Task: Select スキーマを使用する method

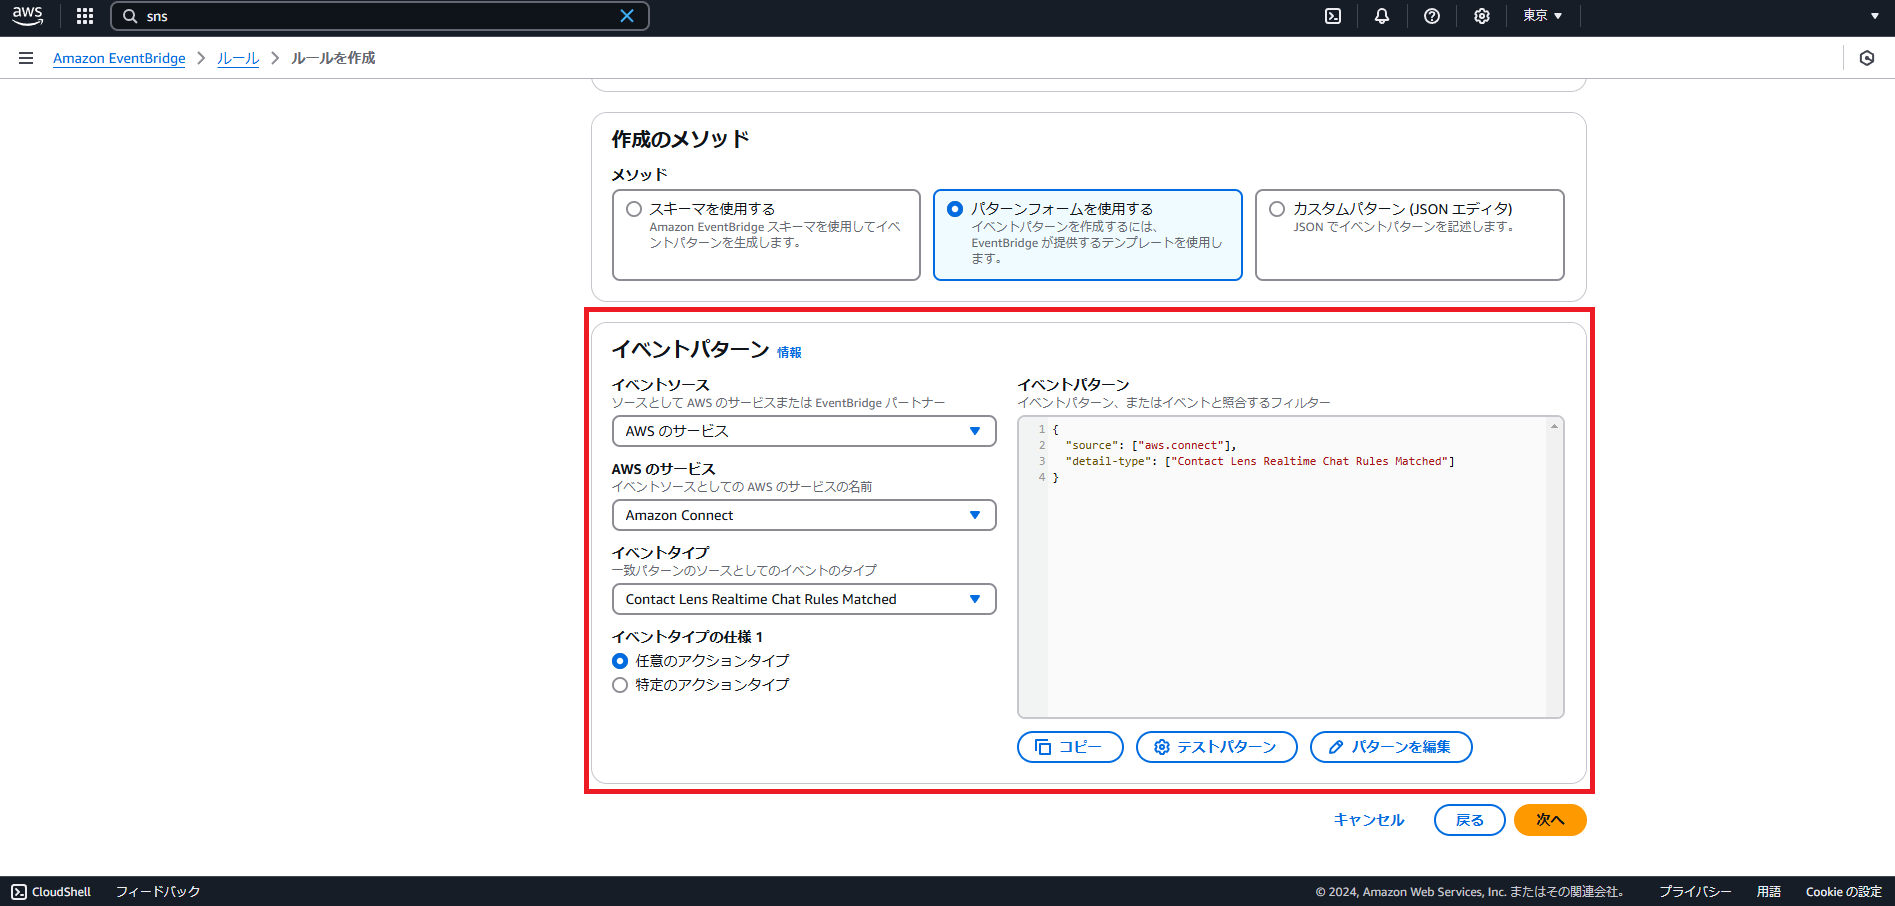Action: [766, 235]
